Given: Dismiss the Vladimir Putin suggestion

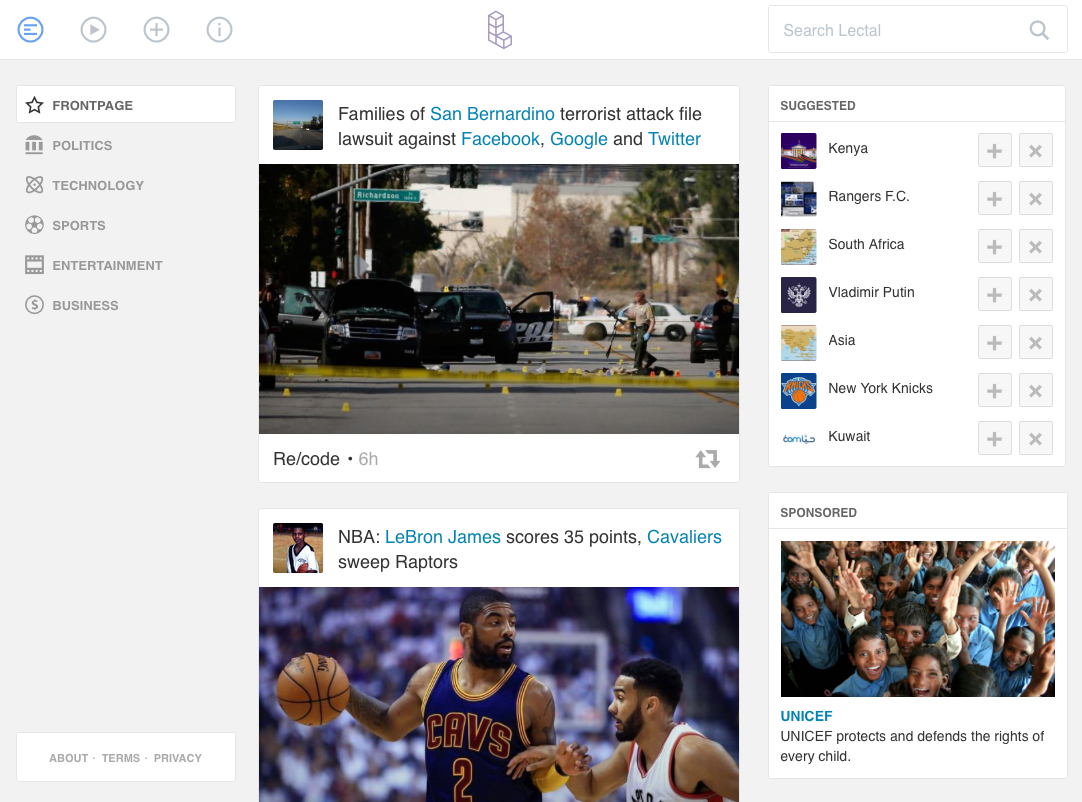Looking at the screenshot, I should [x=1035, y=295].
